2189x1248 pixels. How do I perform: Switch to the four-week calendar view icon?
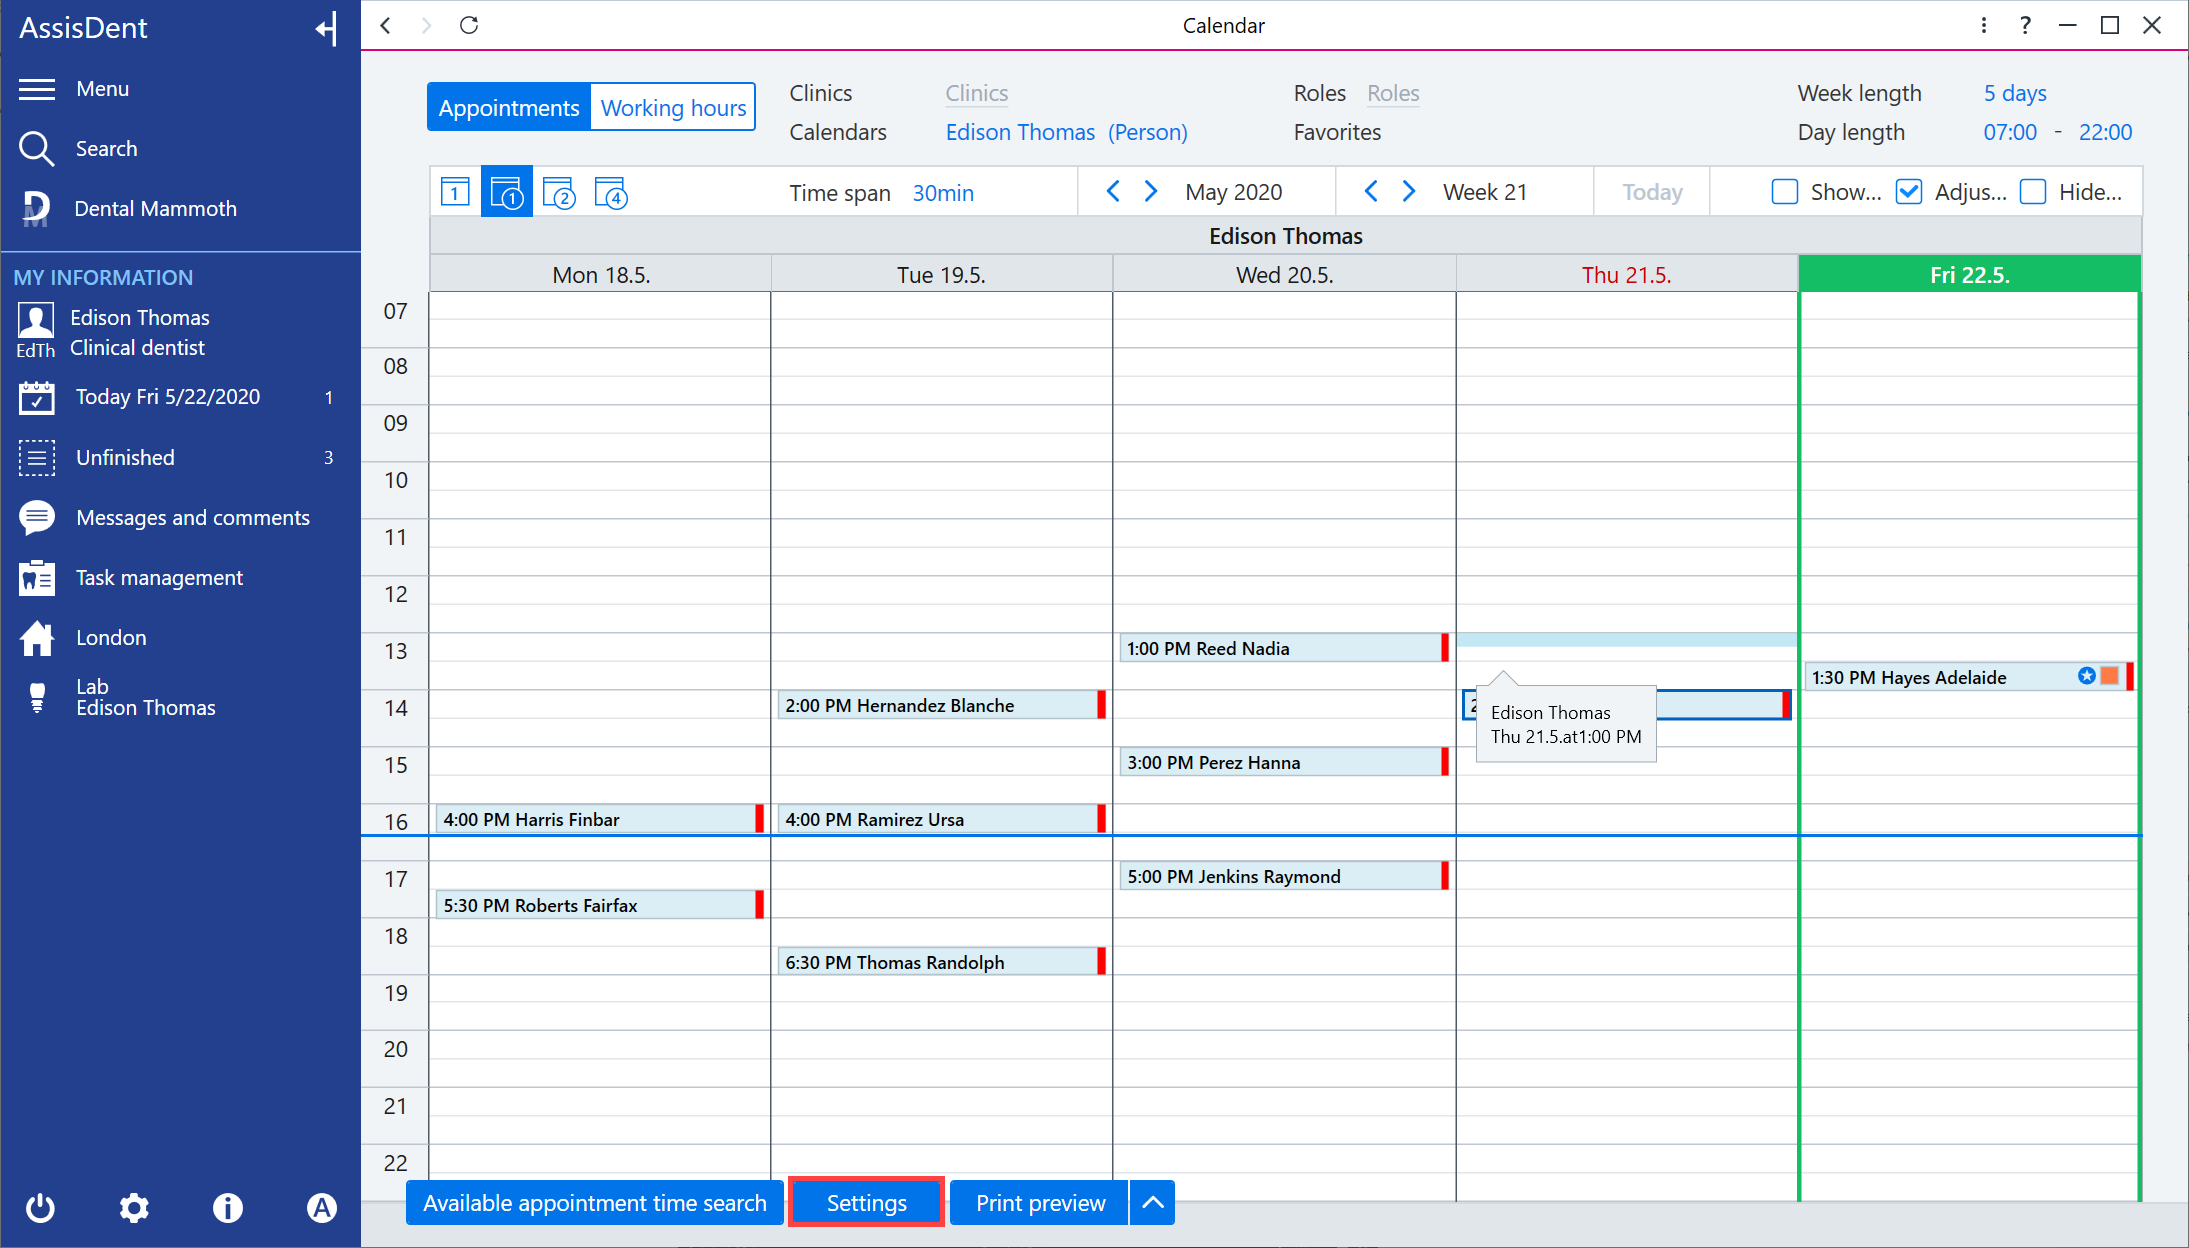(x=611, y=192)
